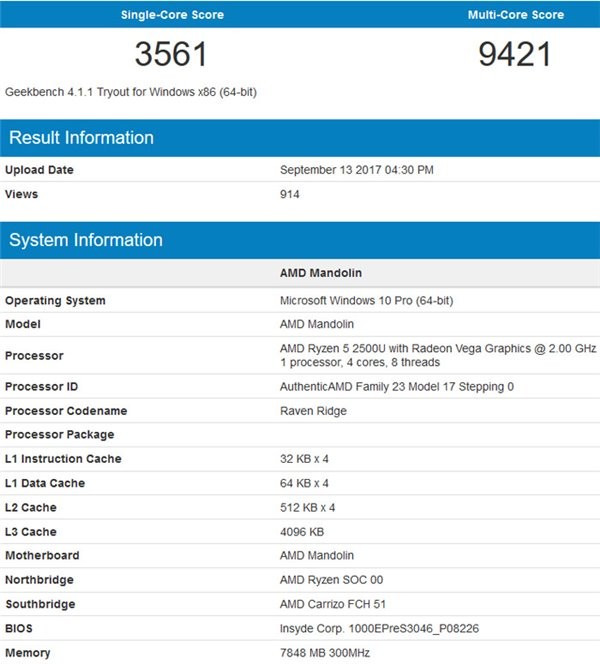Click the Northbridge label
The width and height of the screenshot is (600, 664).
pos(39,580)
